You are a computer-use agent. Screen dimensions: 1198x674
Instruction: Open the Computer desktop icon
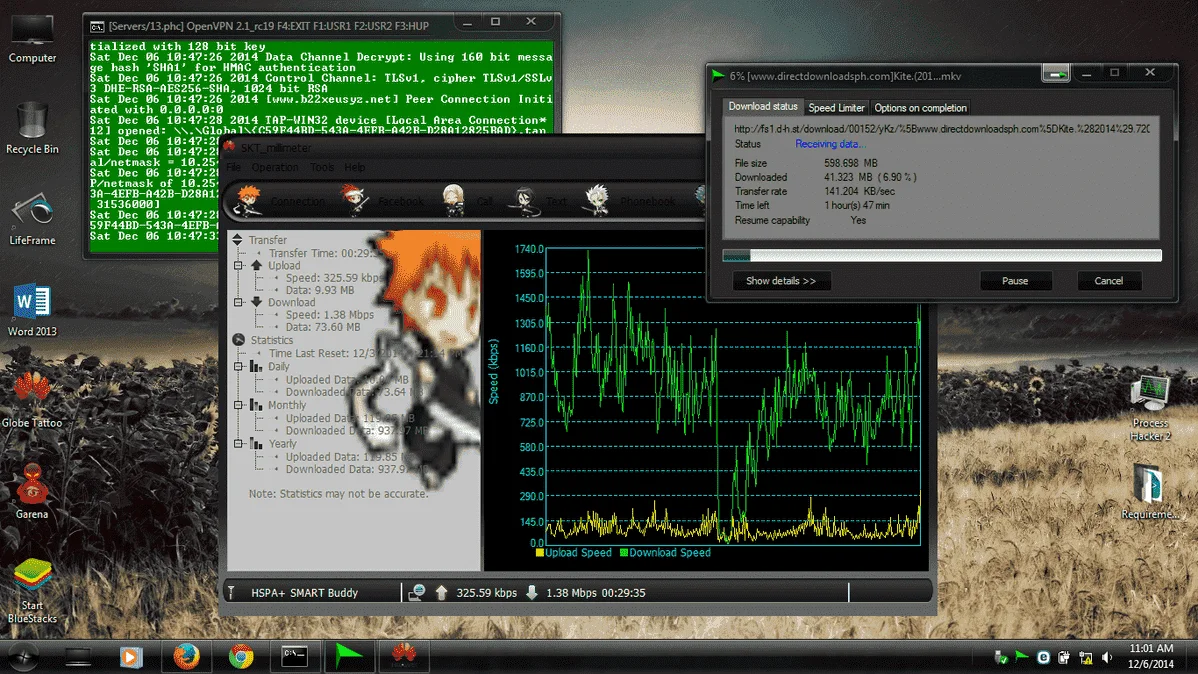32,37
